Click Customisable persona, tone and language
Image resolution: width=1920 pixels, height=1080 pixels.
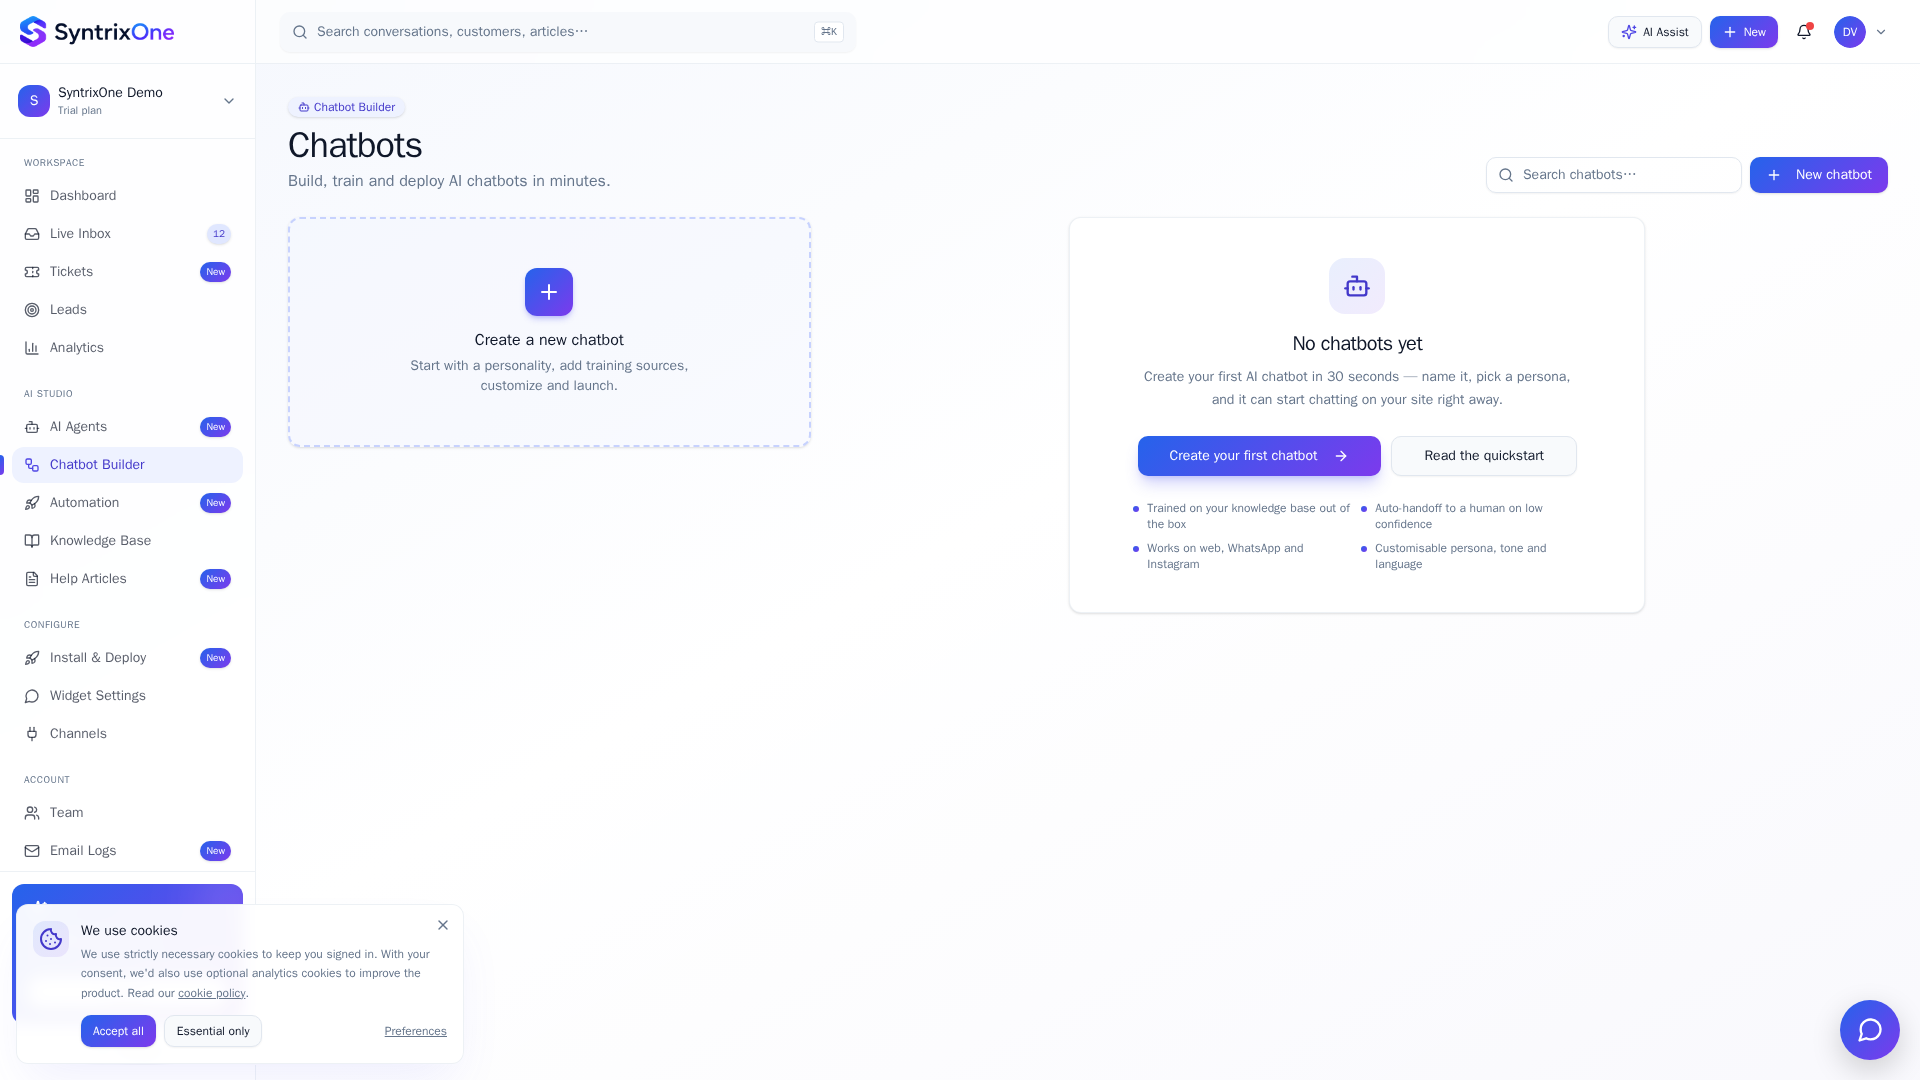tap(1460, 556)
